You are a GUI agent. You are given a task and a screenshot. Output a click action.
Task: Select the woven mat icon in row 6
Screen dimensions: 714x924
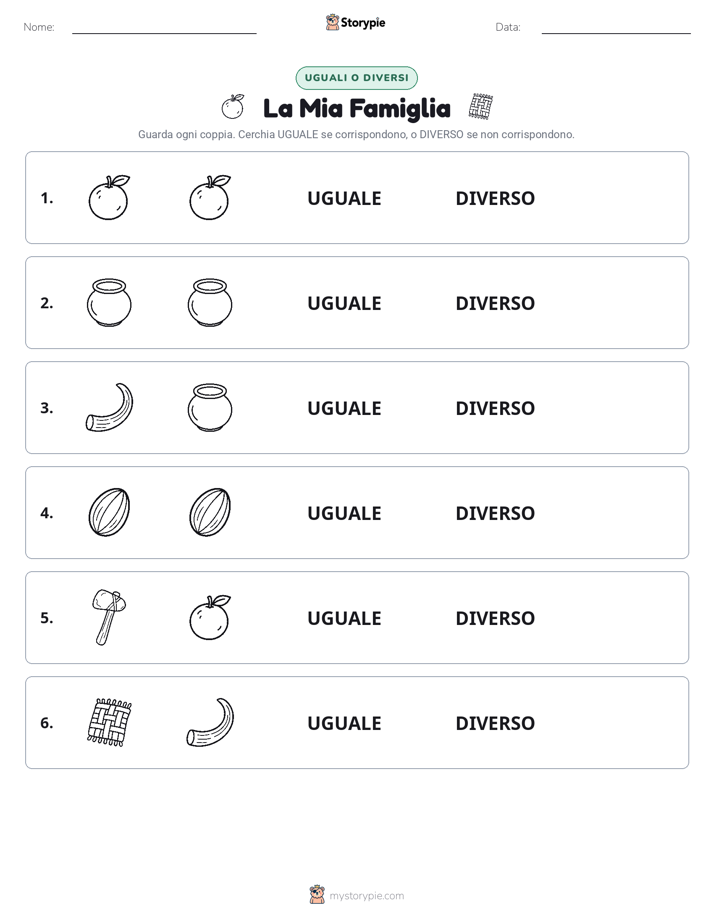(109, 722)
